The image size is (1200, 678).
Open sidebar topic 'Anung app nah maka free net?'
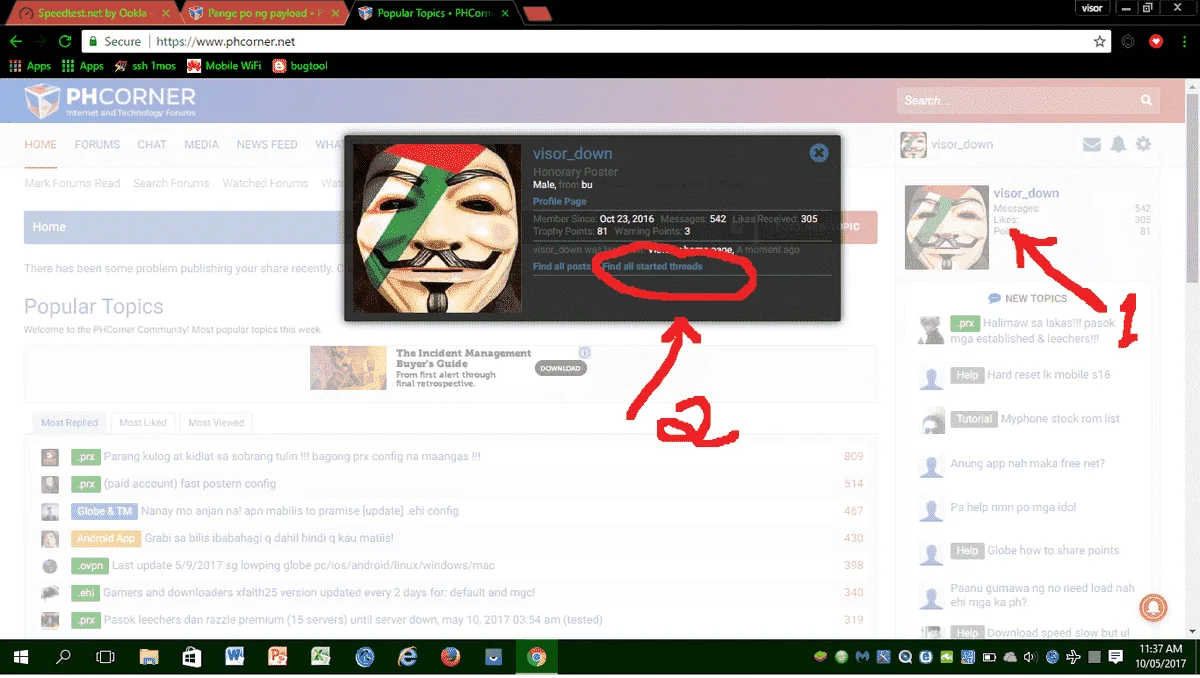click(x=1027, y=464)
